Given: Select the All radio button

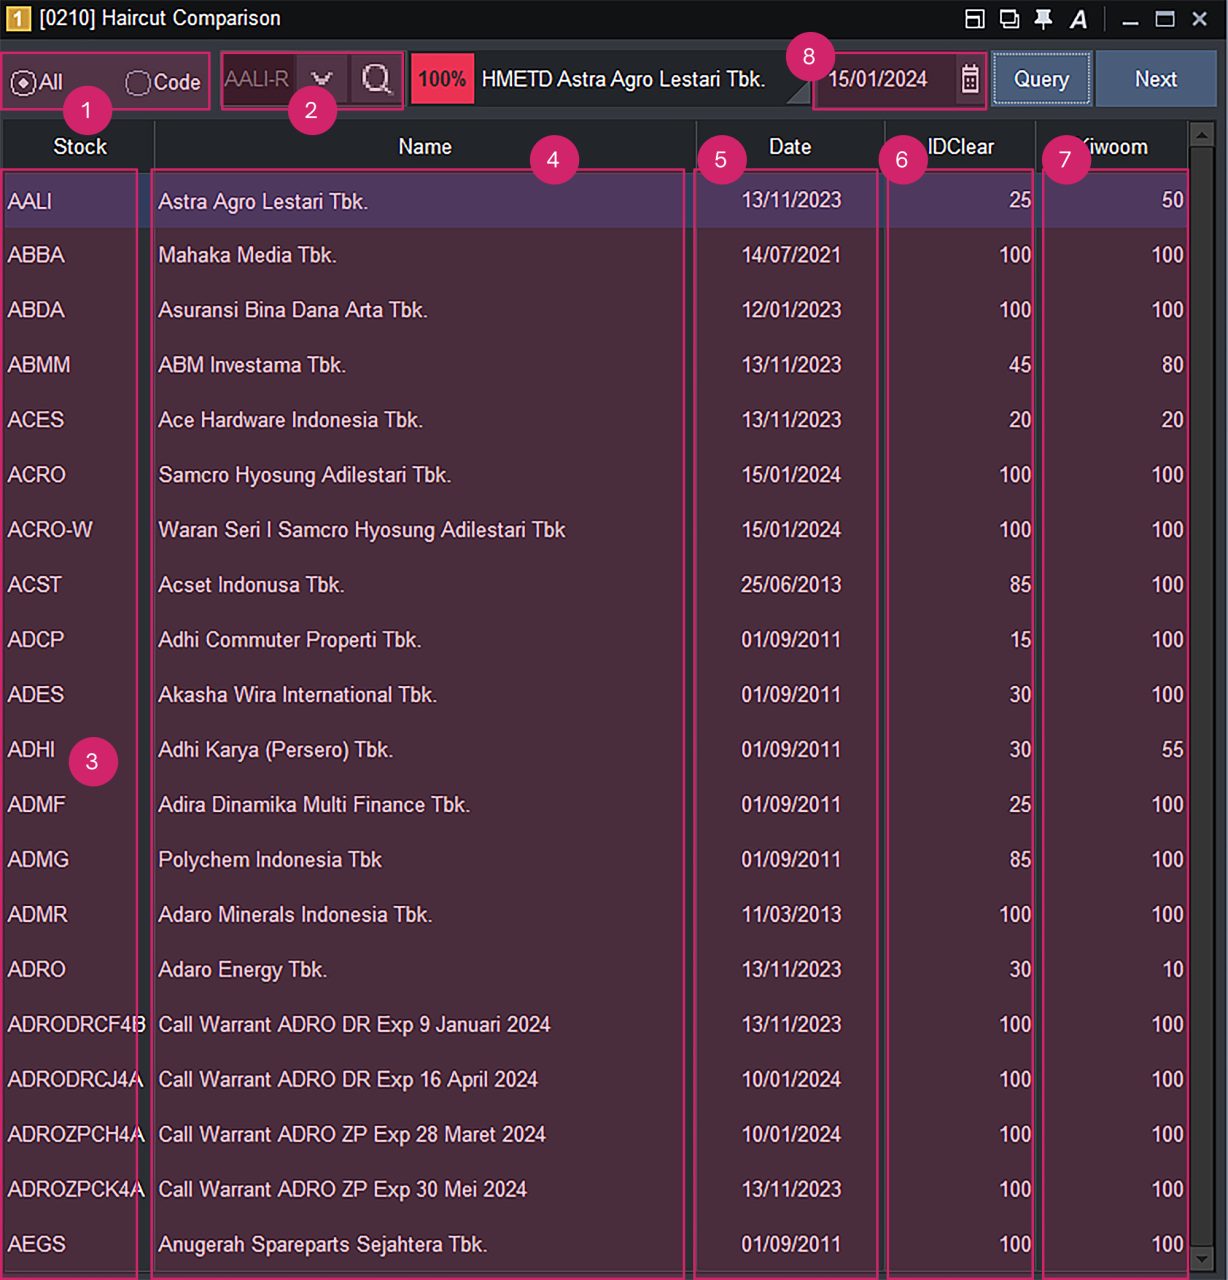Looking at the screenshot, I should [22, 83].
